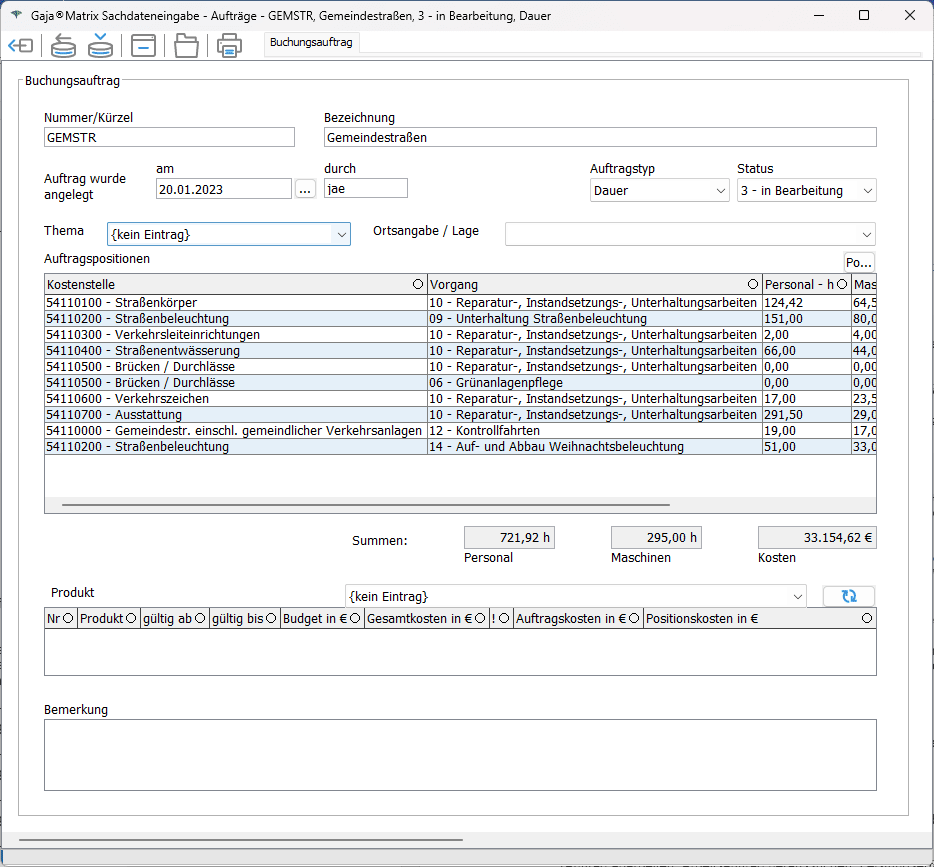Toggle the circle in Vorgang column header

(x=752, y=284)
